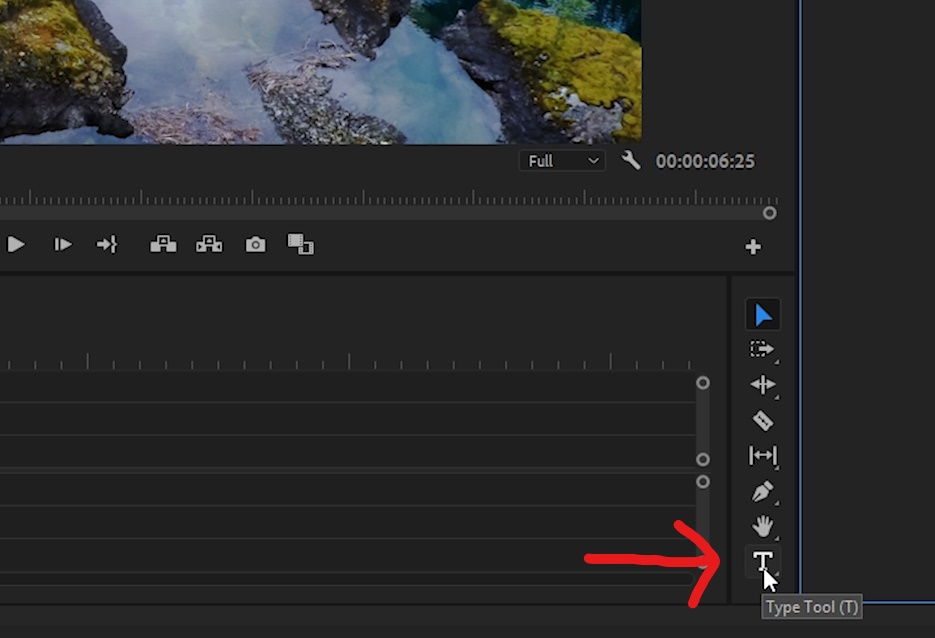935x638 pixels.
Task: Activate the Selection tool arrow
Action: [763, 314]
